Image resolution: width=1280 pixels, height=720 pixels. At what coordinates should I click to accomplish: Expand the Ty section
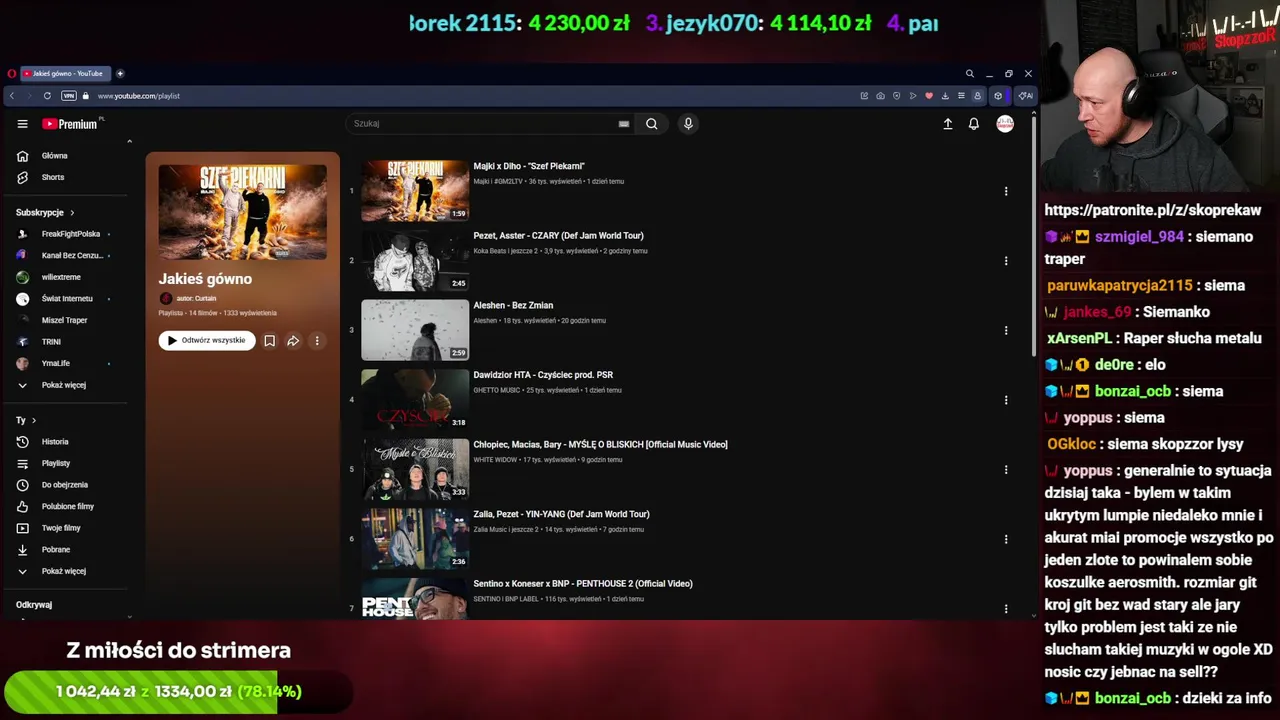(26, 421)
